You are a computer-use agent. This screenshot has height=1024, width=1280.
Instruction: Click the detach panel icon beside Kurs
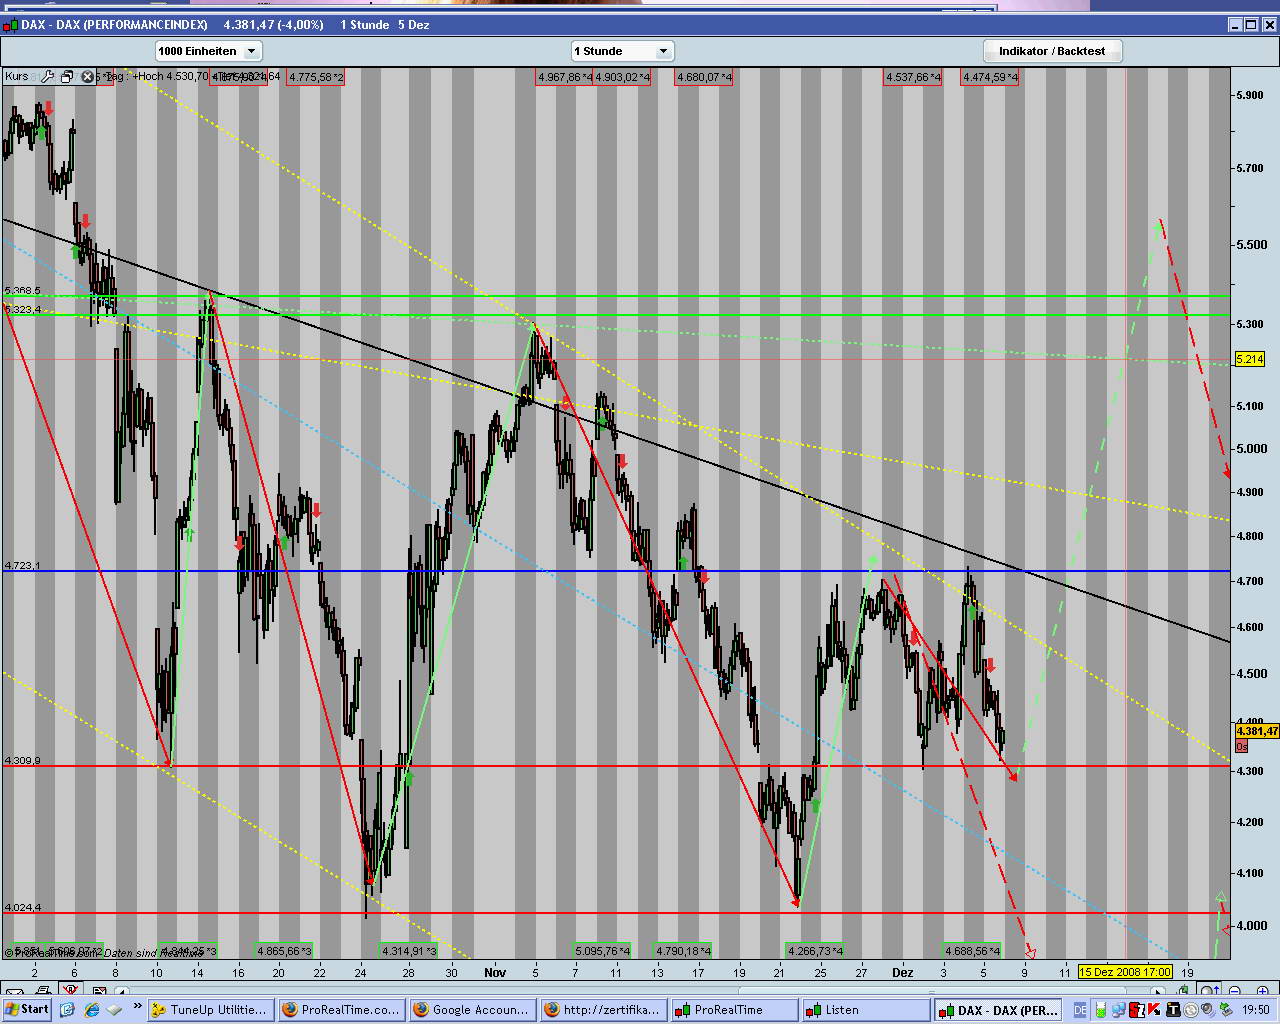point(67,76)
